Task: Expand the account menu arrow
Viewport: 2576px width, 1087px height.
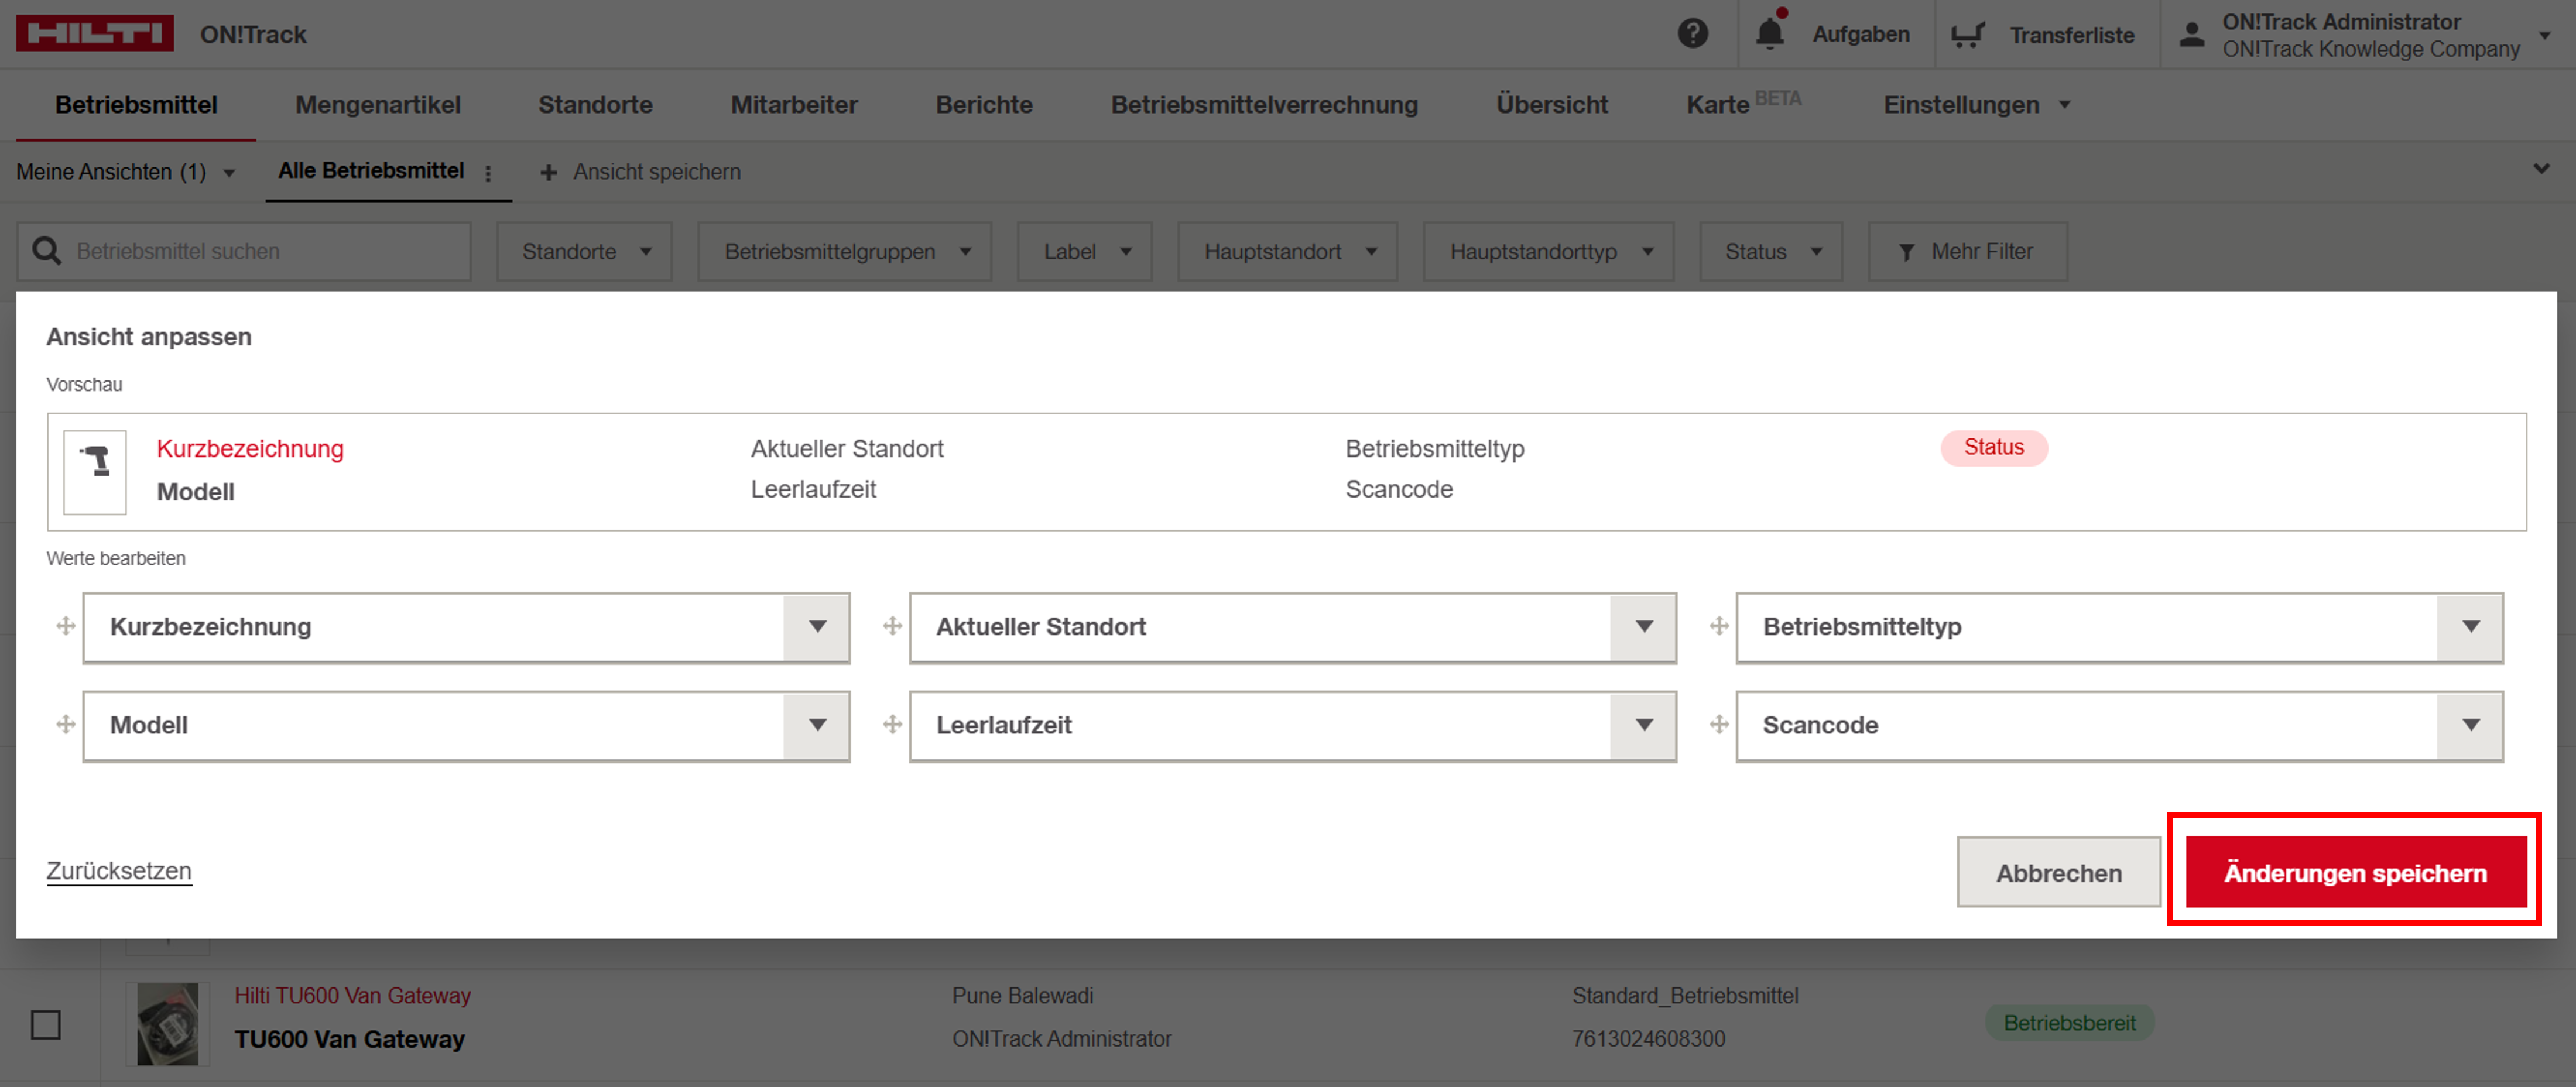Action: [2545, 36]
